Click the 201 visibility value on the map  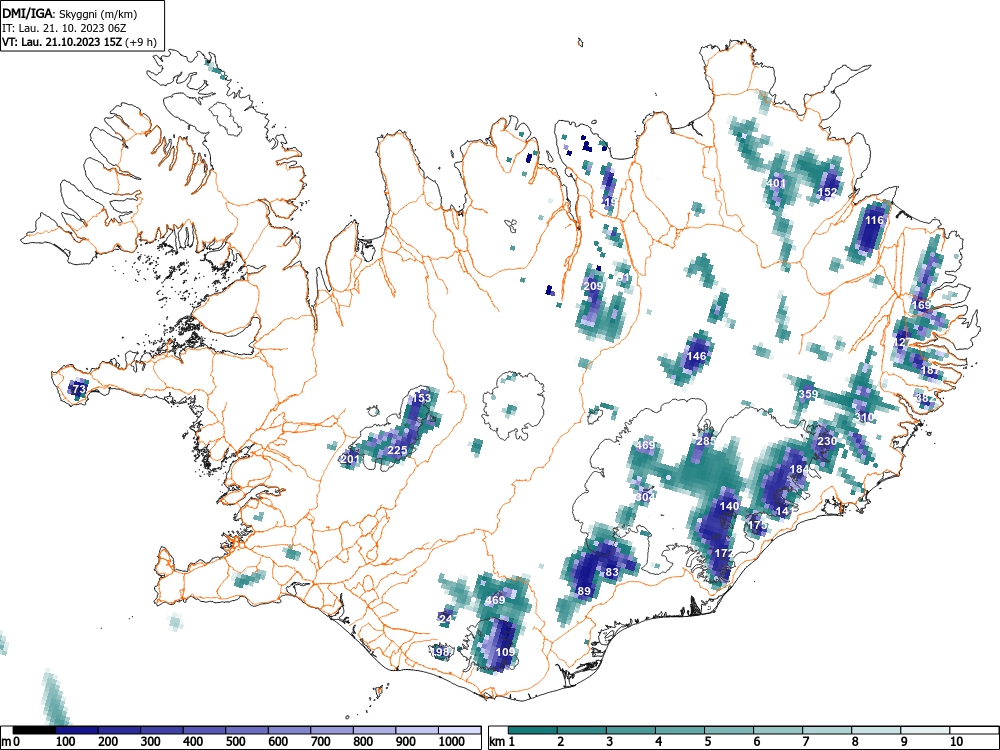[350, 459]
